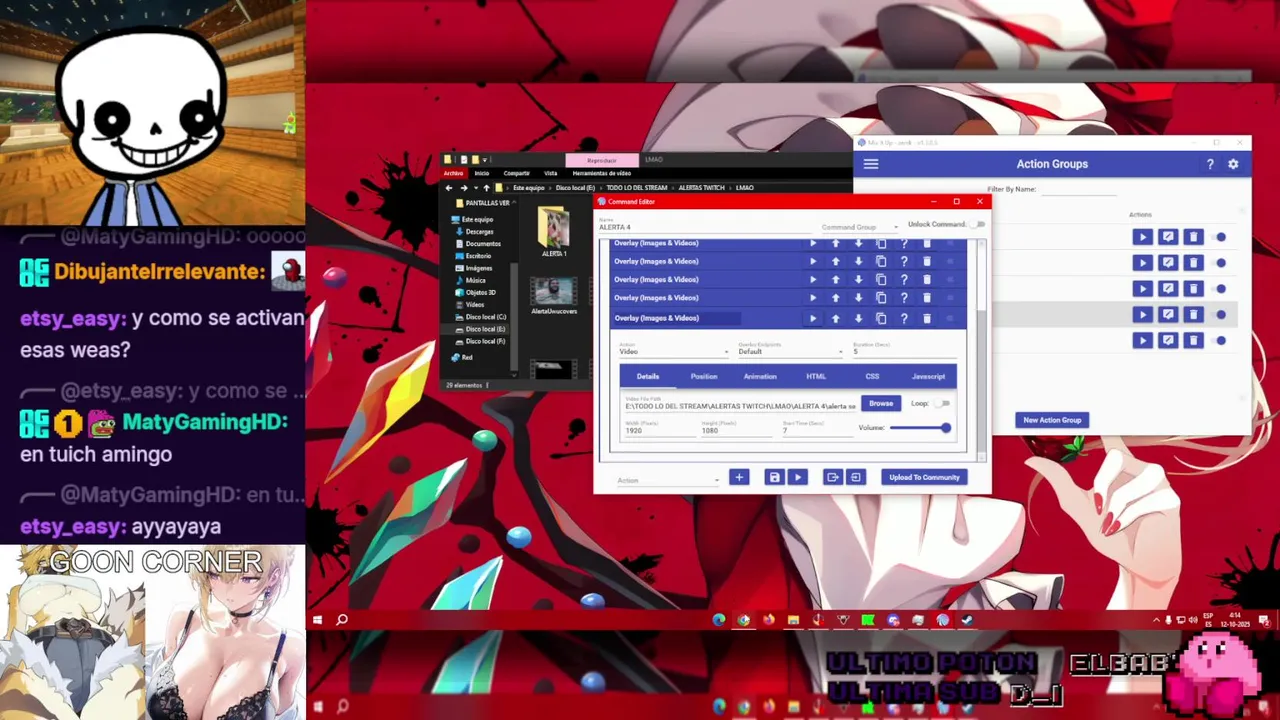Viewport: 1280px width, 720px height.
Task: Click TODO LO DEL STREAM breadcrumb
Action: point(637,188)
